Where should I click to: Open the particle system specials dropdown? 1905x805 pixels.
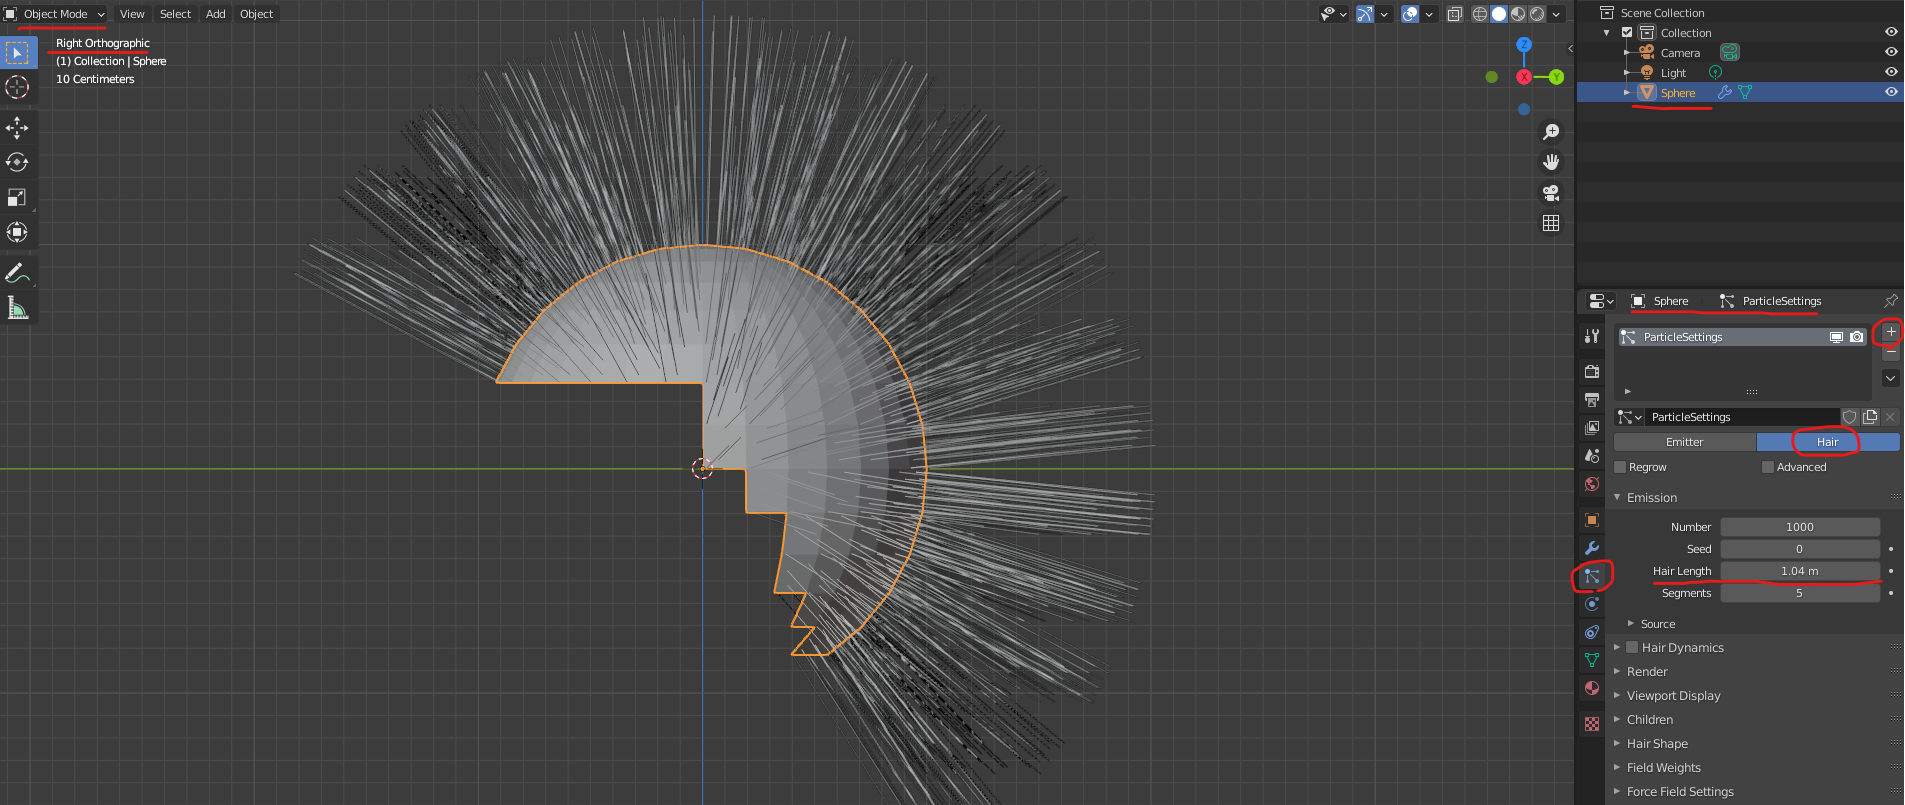(x=1890, y=378)
